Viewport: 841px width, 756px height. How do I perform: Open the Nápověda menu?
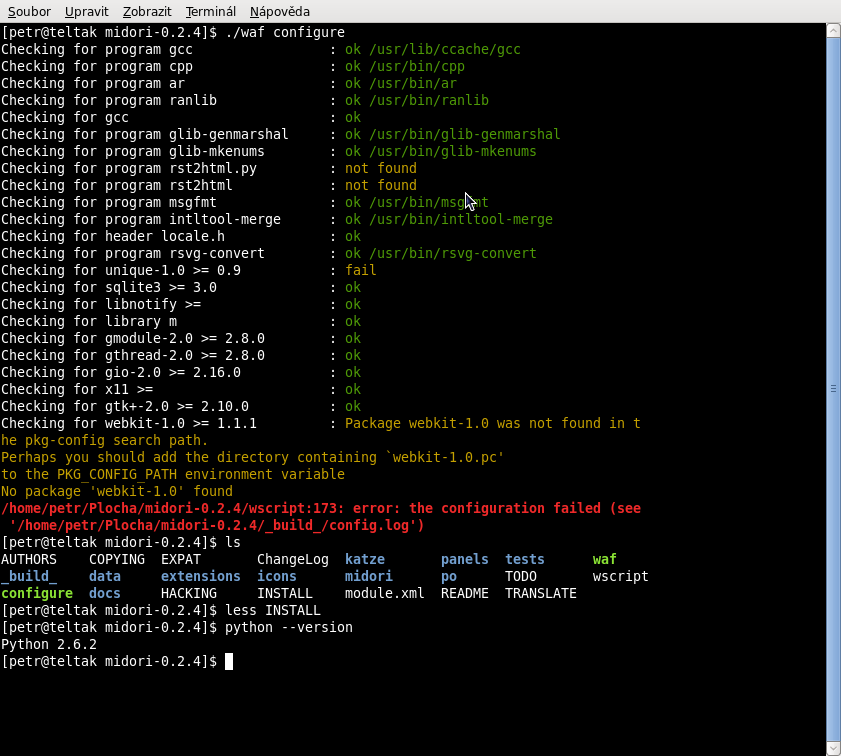[x=279, y=11]
